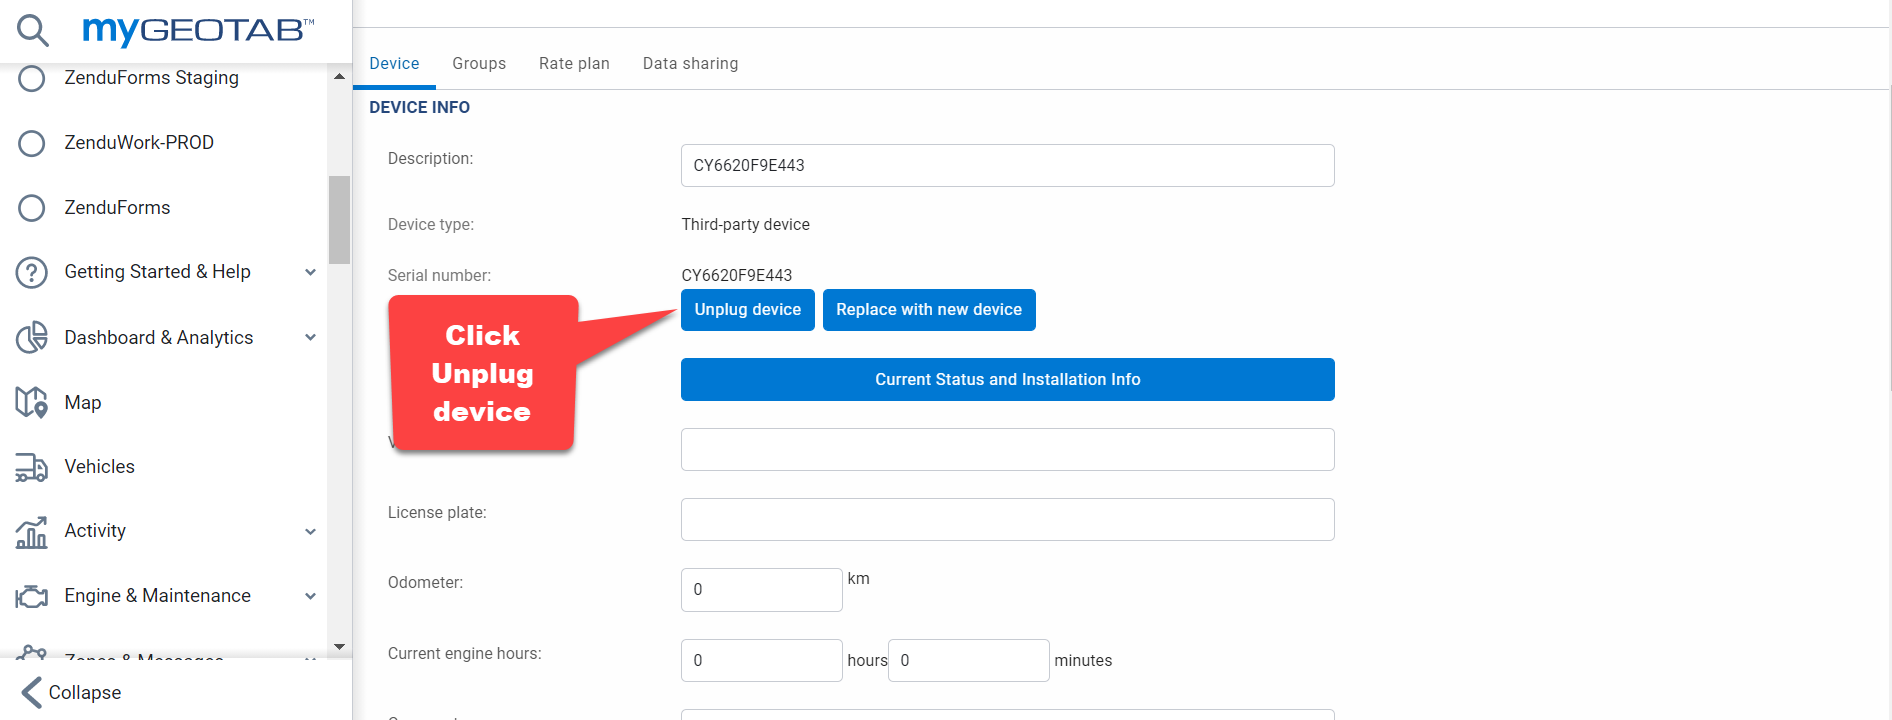Click the Collapse arrow icon
The image size is (1892, 720).
click(32, 692)
